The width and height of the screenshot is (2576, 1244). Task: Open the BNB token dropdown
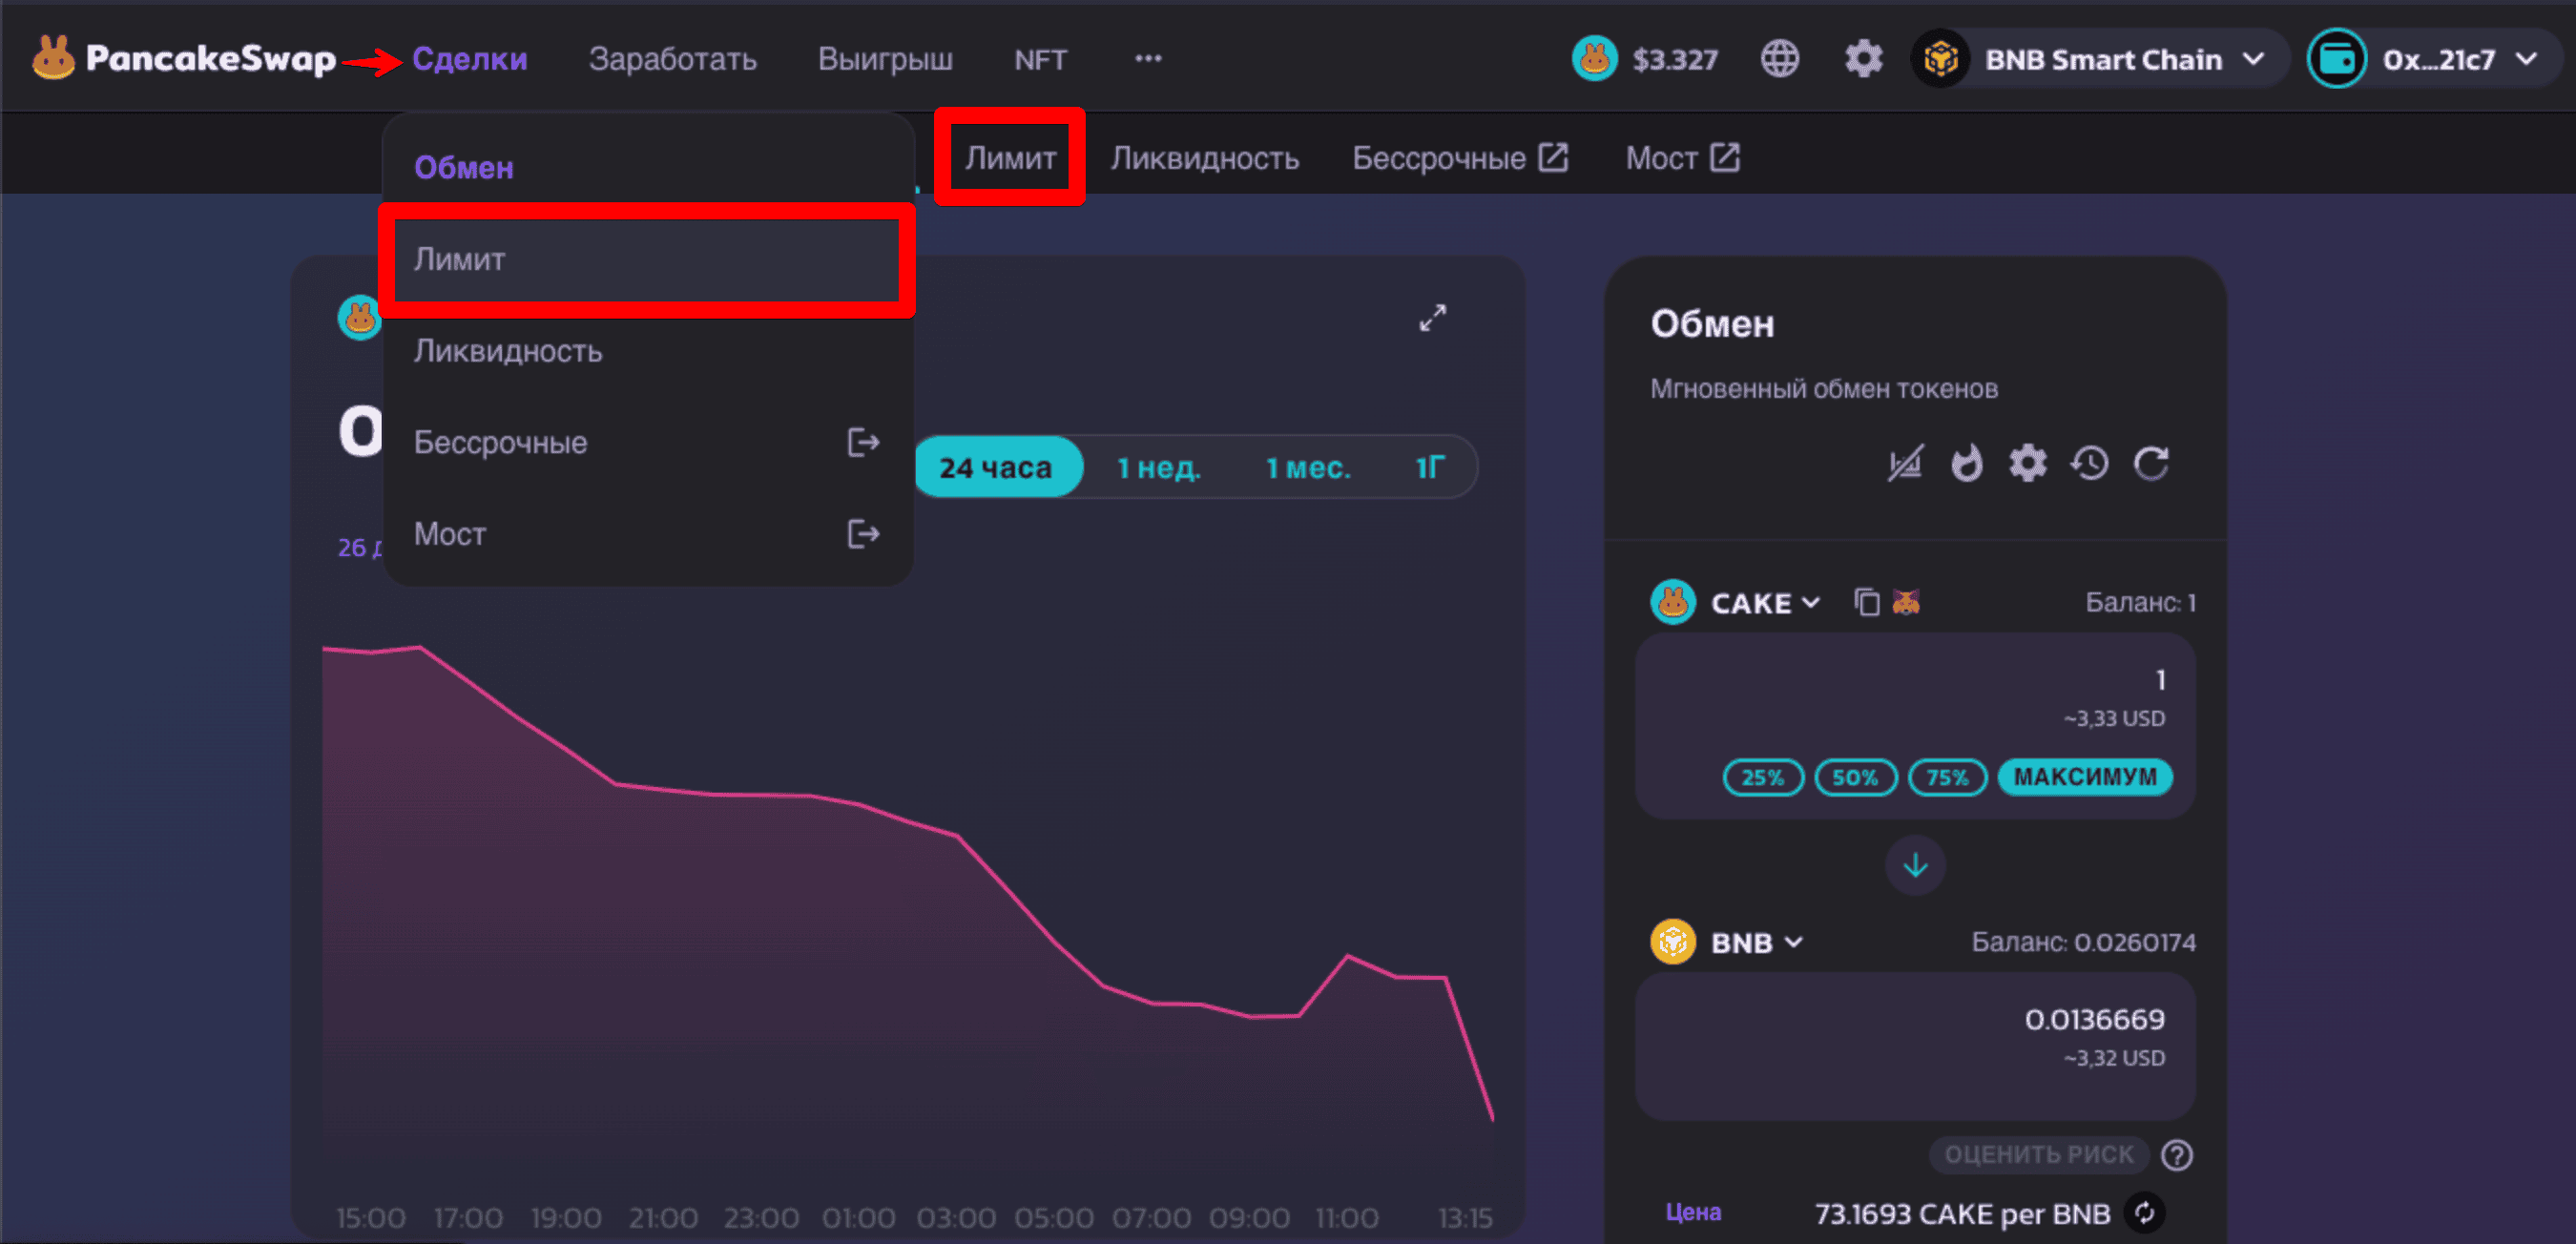(x=1757, y=942)
